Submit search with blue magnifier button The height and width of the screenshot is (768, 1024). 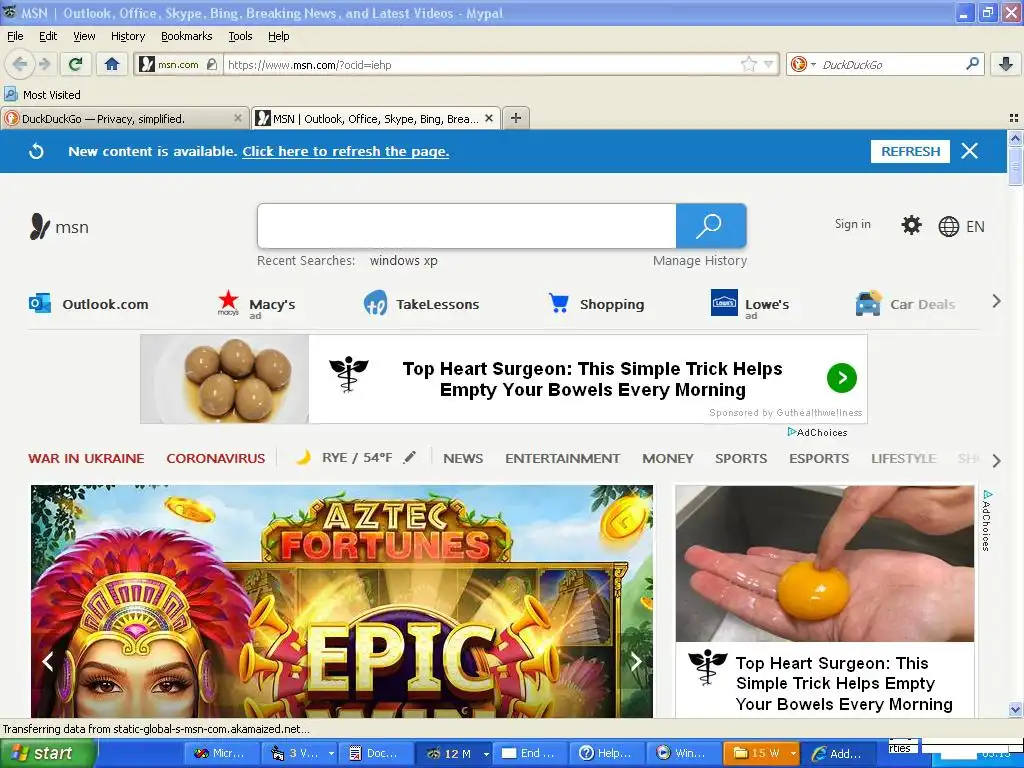pos(711,226)
